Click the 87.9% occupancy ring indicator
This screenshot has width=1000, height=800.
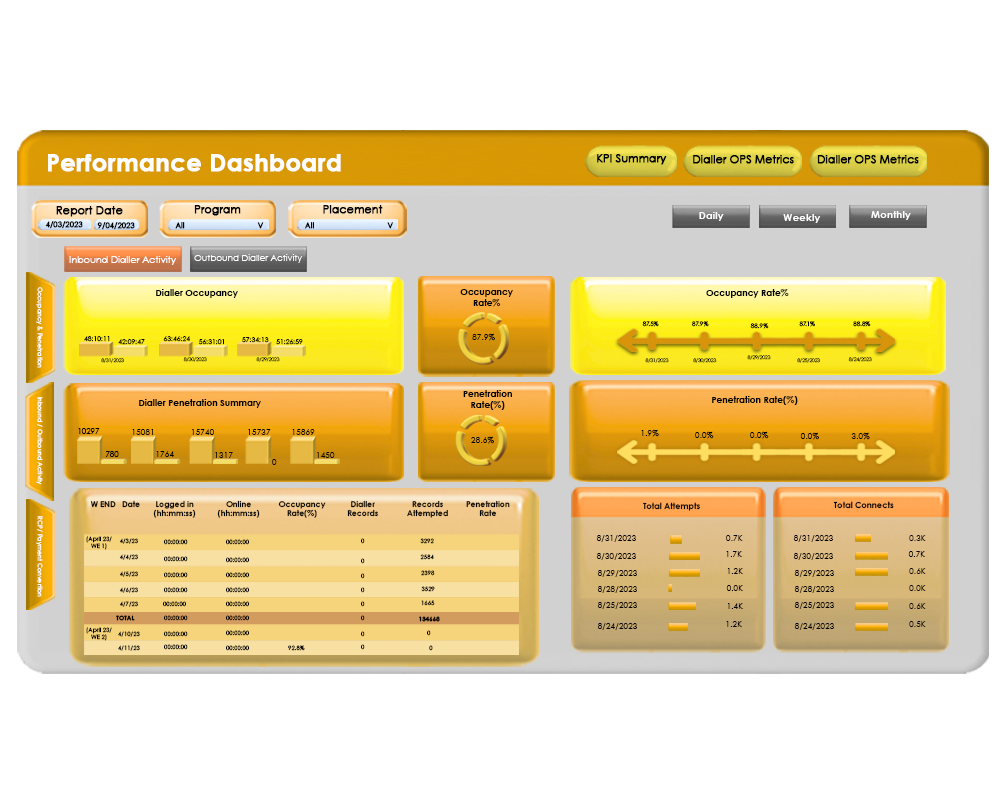tap(483, 339)
